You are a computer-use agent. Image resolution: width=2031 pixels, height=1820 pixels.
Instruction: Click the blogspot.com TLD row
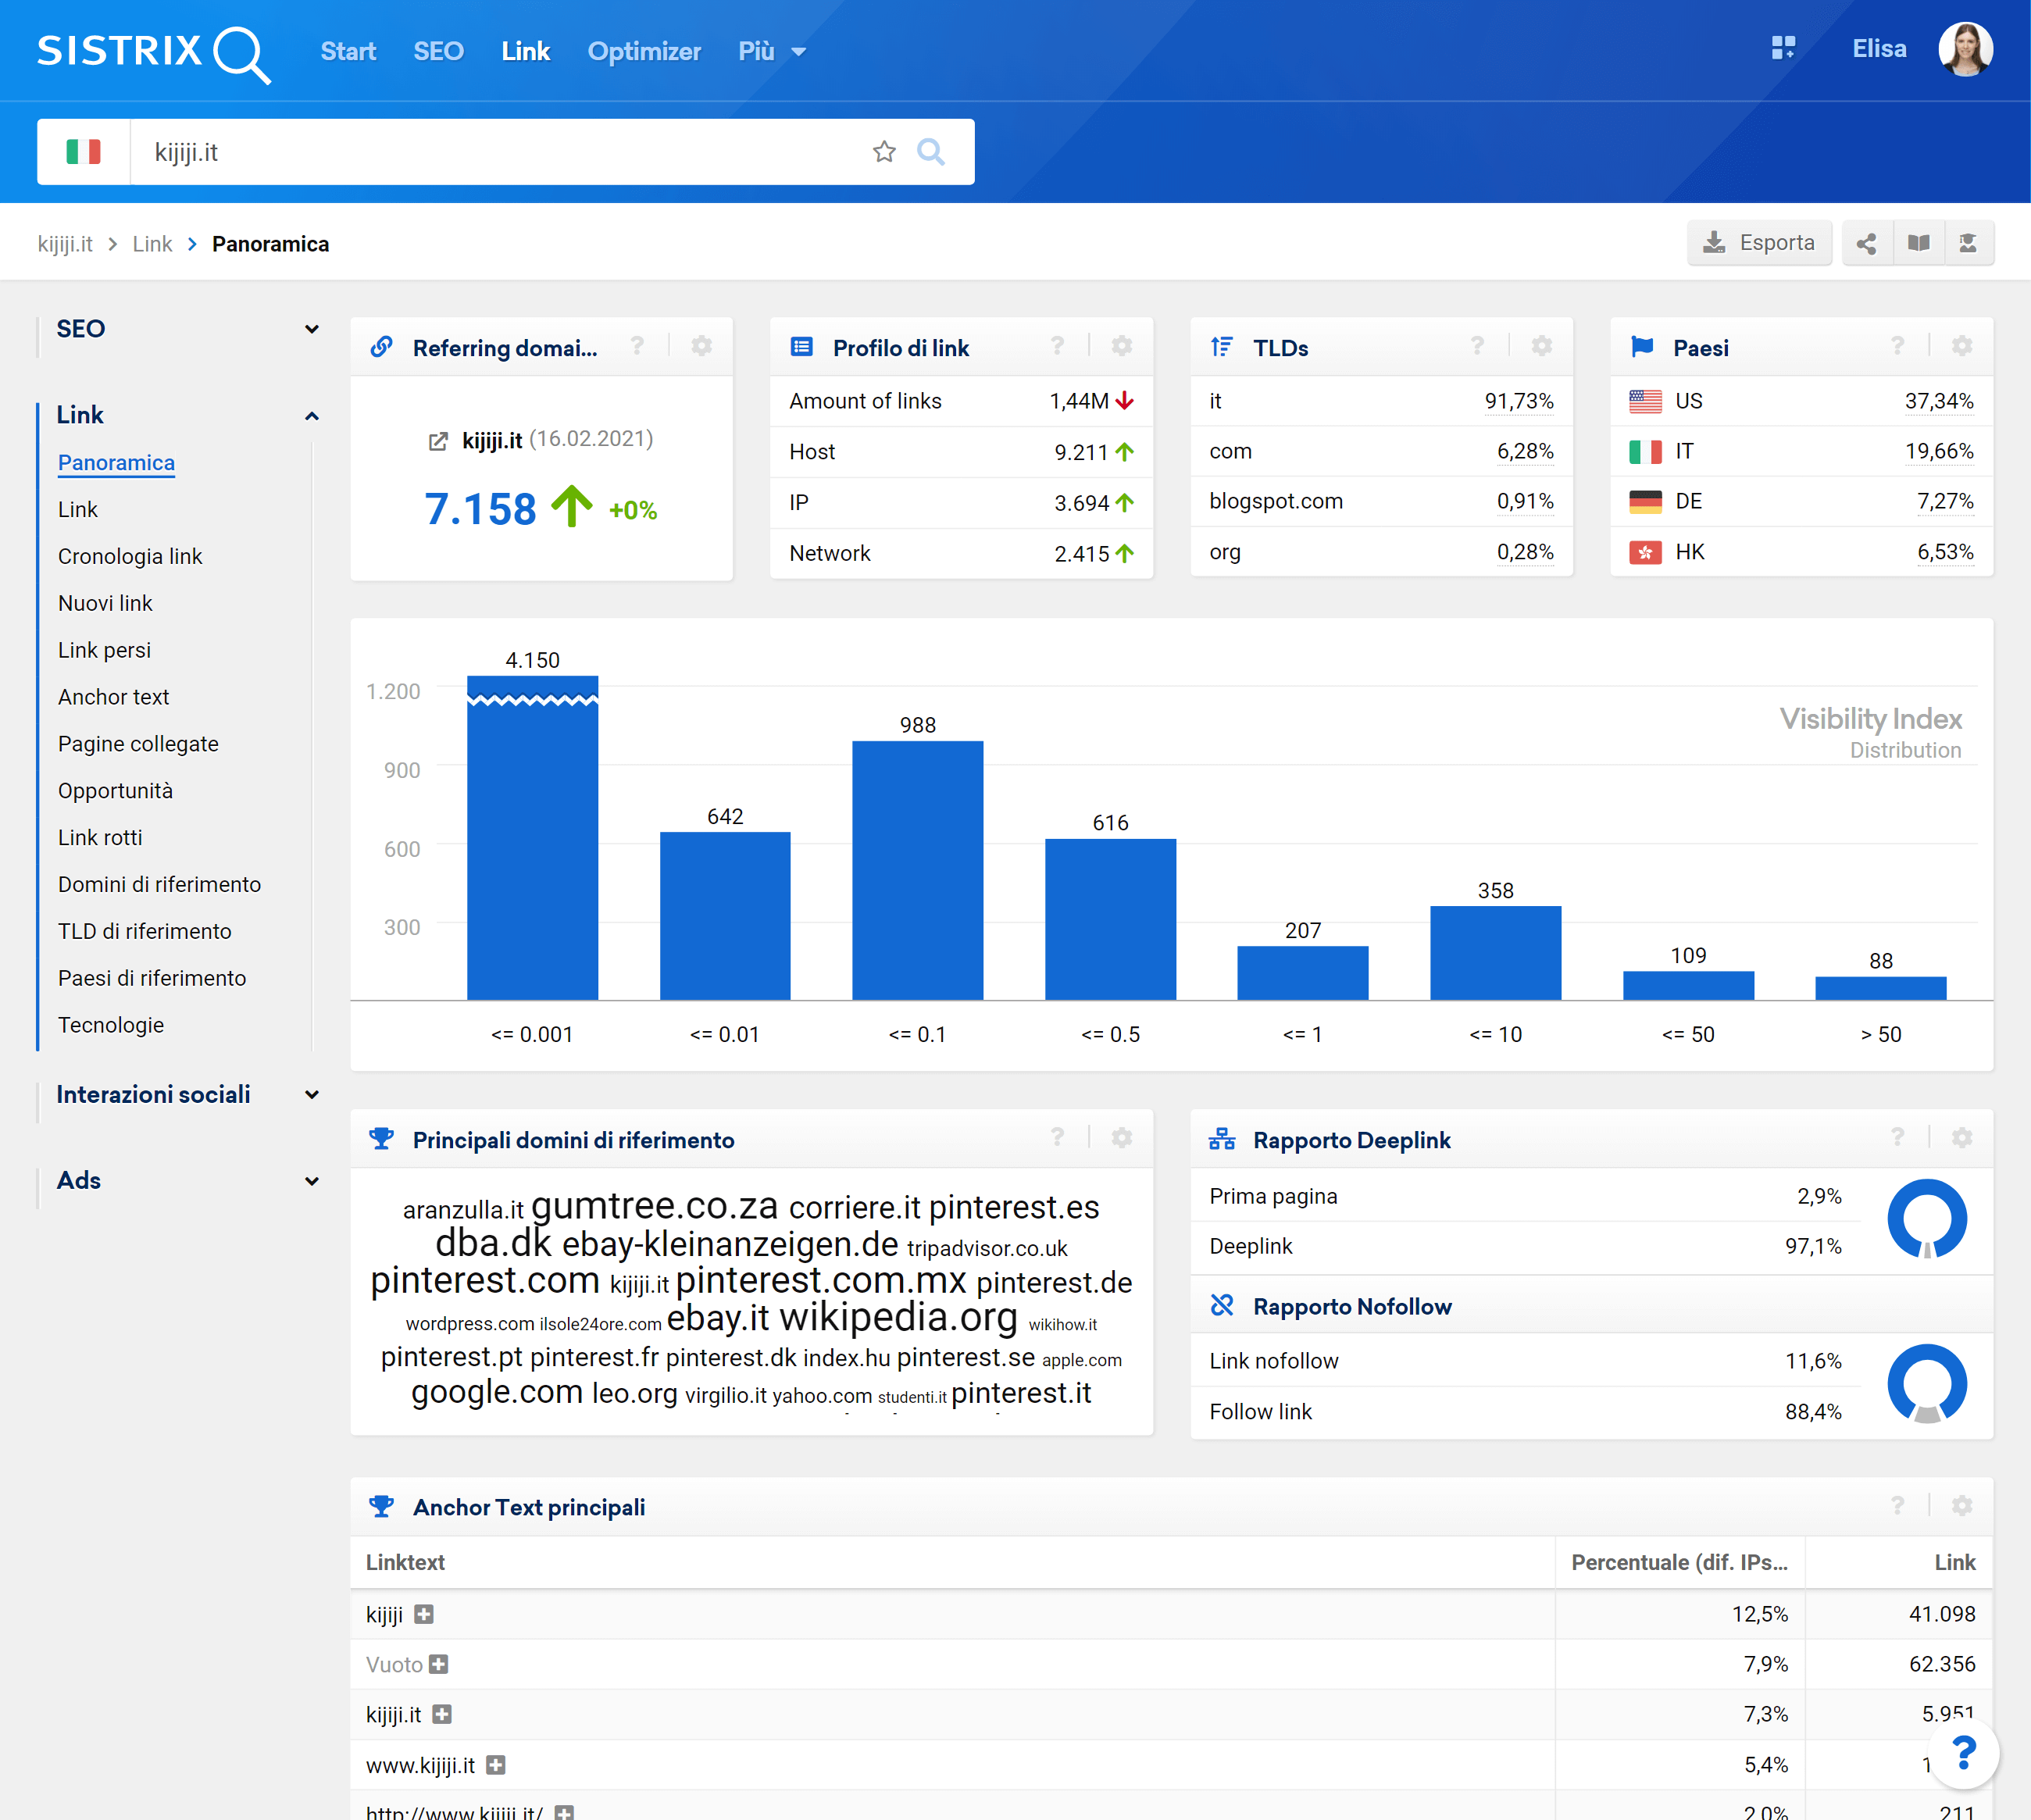coord(1381,501)
